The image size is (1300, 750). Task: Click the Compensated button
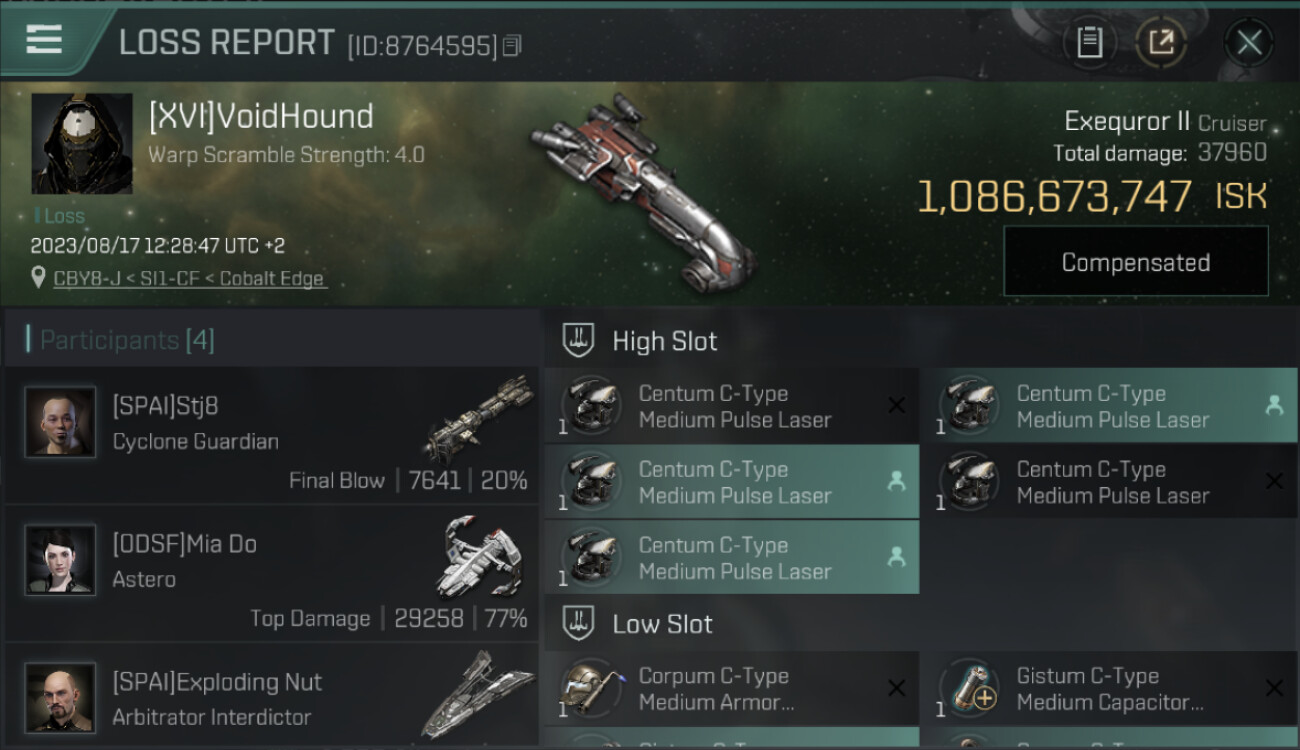(1136, 262)
